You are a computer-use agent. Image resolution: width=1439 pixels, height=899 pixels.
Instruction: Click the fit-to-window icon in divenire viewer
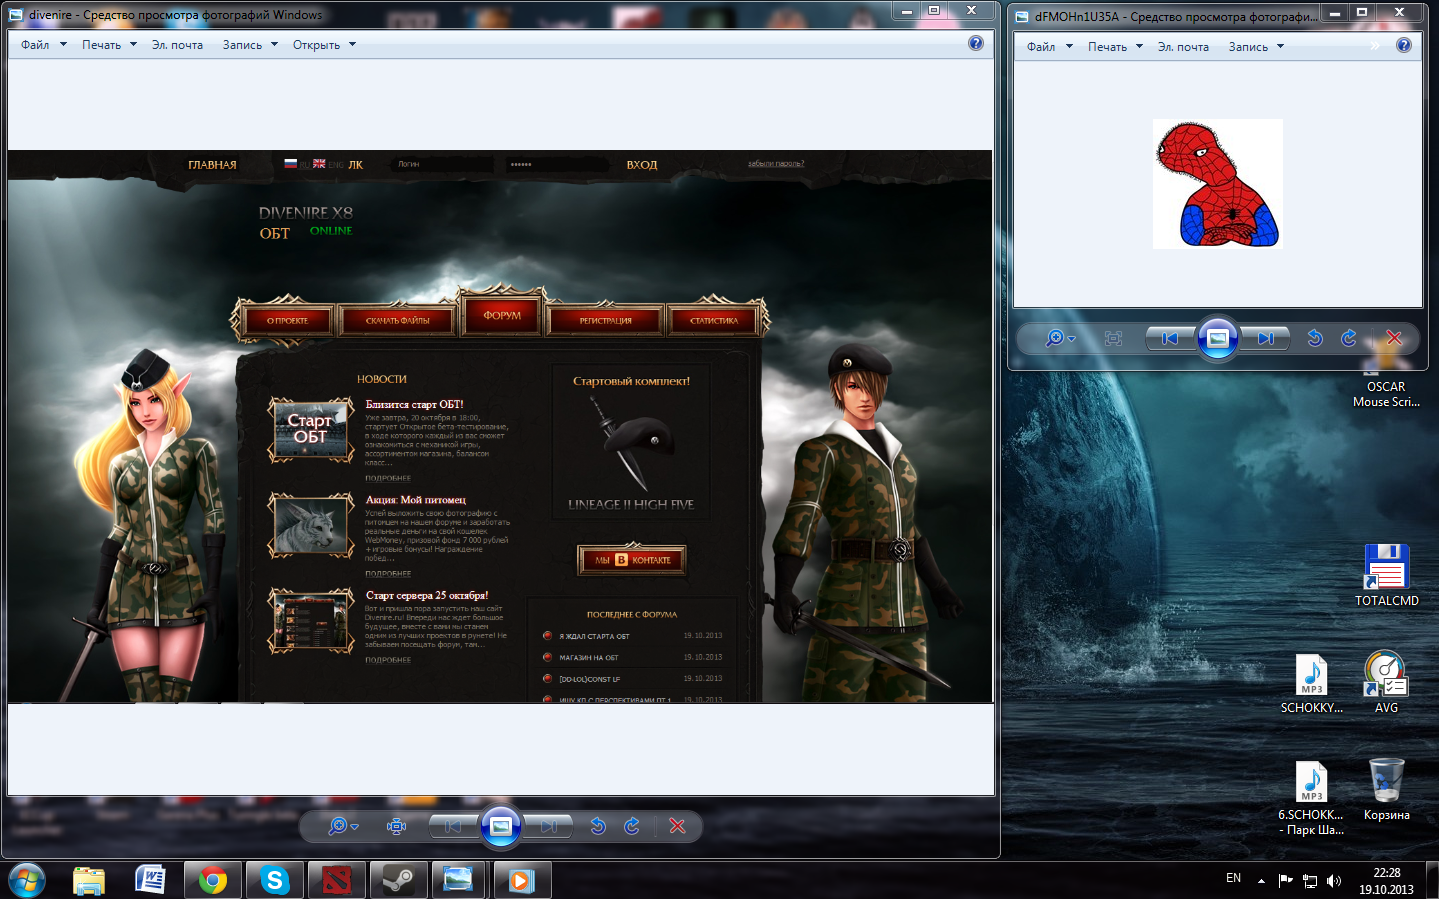[x=397, y=826]
